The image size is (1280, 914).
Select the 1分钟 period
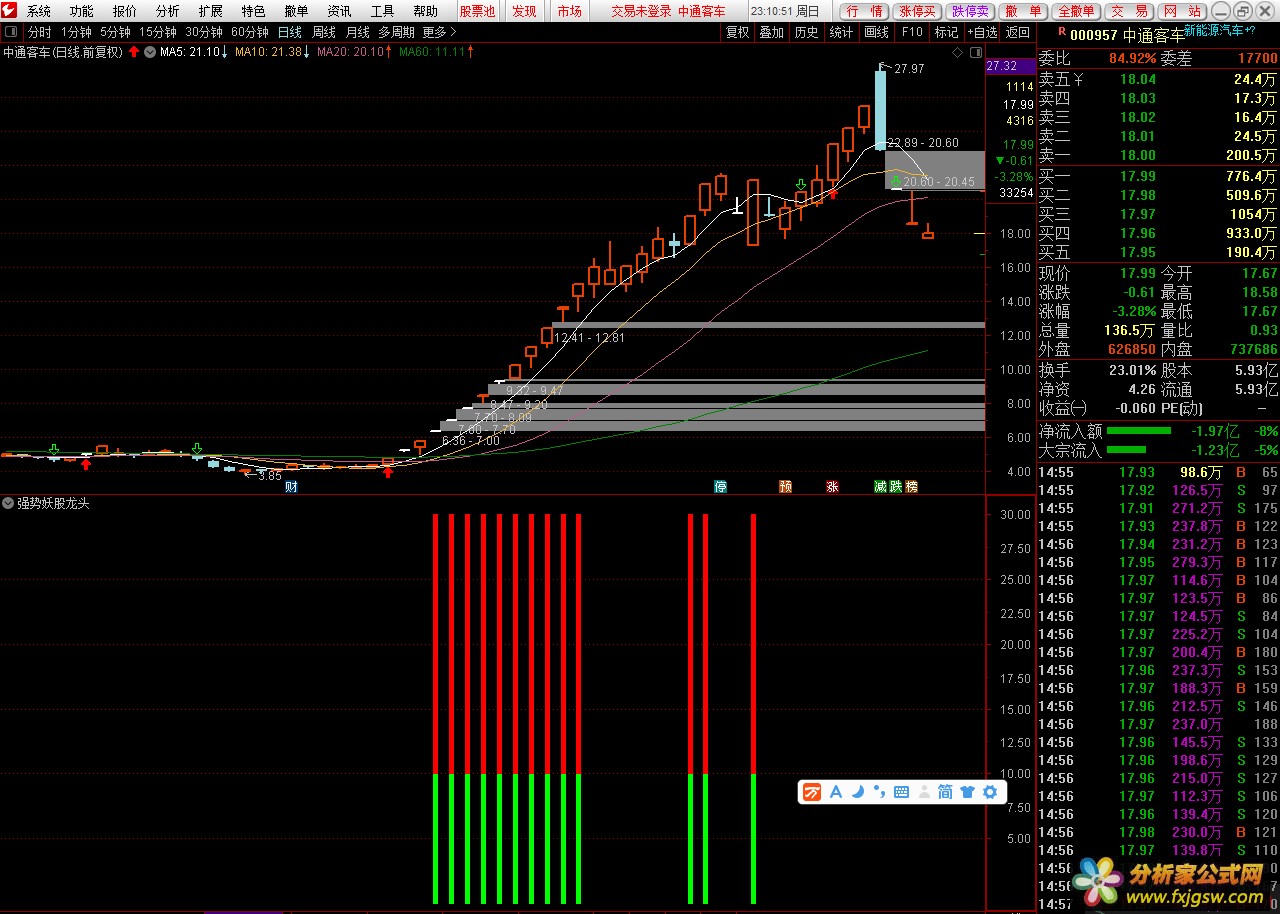75,32
